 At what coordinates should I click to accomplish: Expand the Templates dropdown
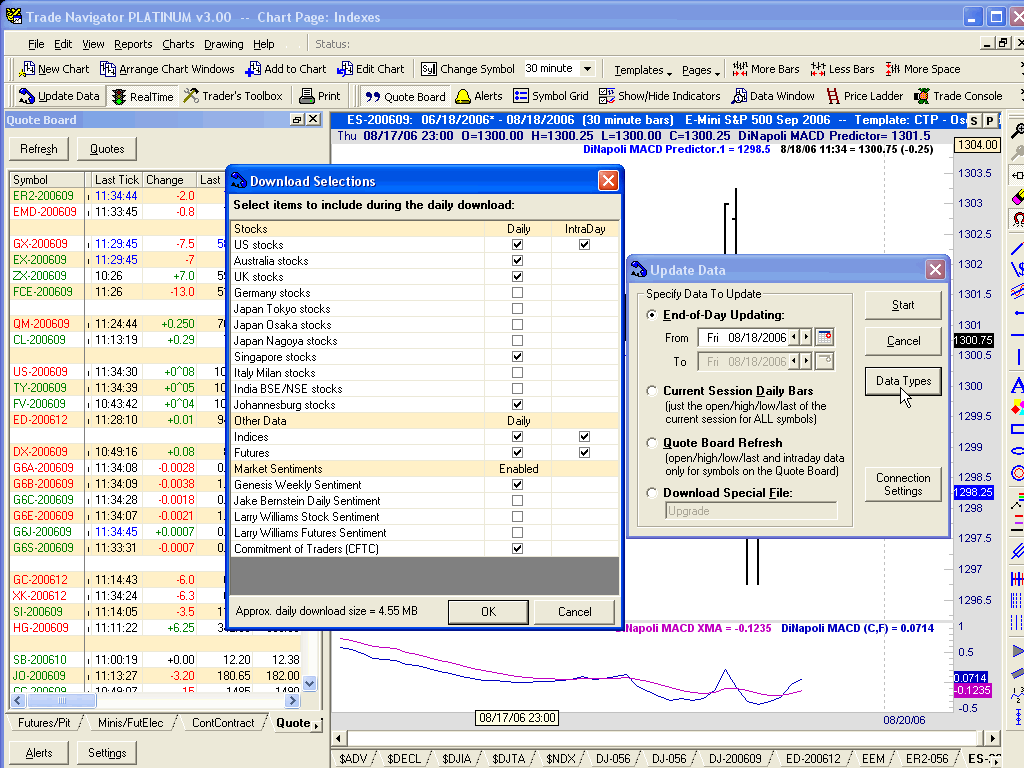(643, 70)
